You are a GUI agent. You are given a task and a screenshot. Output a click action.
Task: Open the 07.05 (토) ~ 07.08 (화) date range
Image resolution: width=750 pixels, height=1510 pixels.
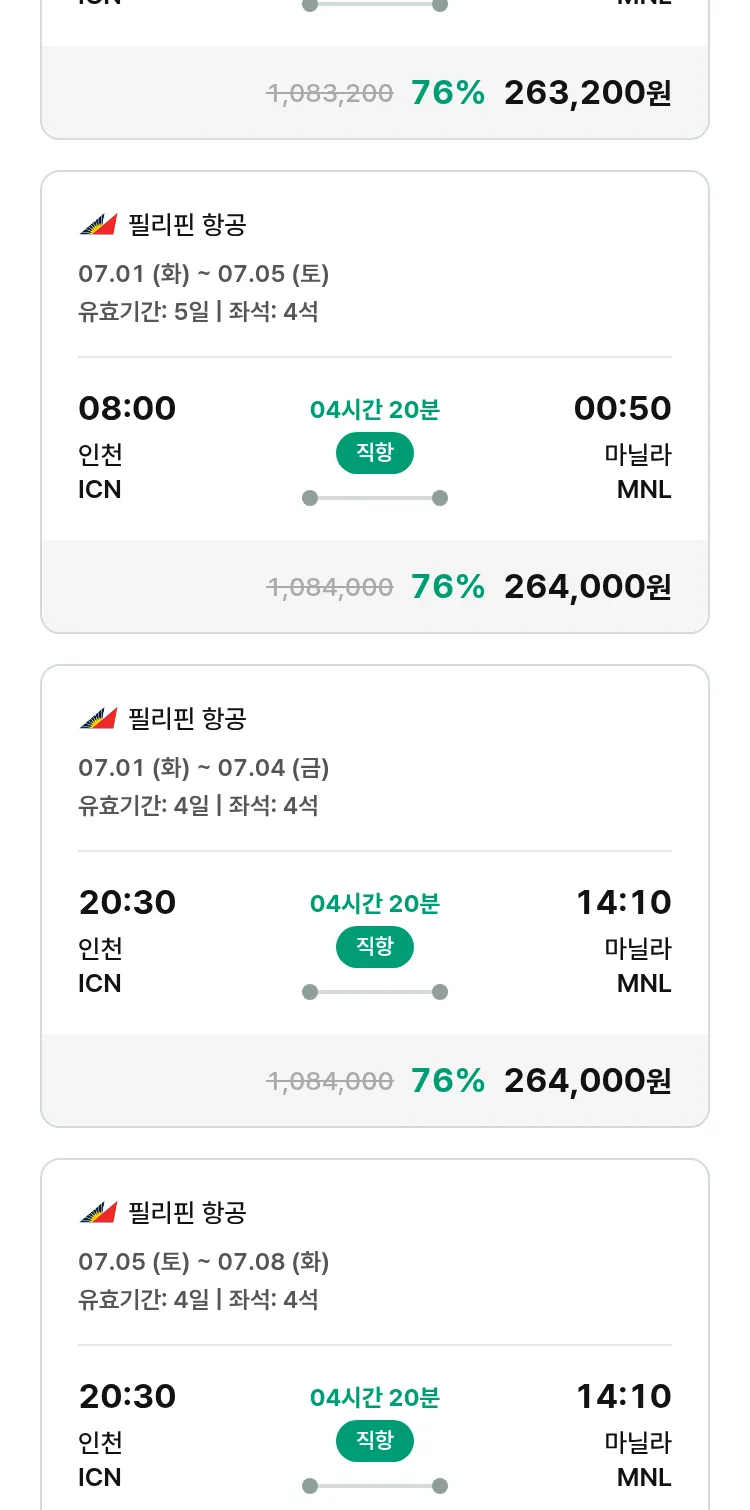tap(204, 1262)
